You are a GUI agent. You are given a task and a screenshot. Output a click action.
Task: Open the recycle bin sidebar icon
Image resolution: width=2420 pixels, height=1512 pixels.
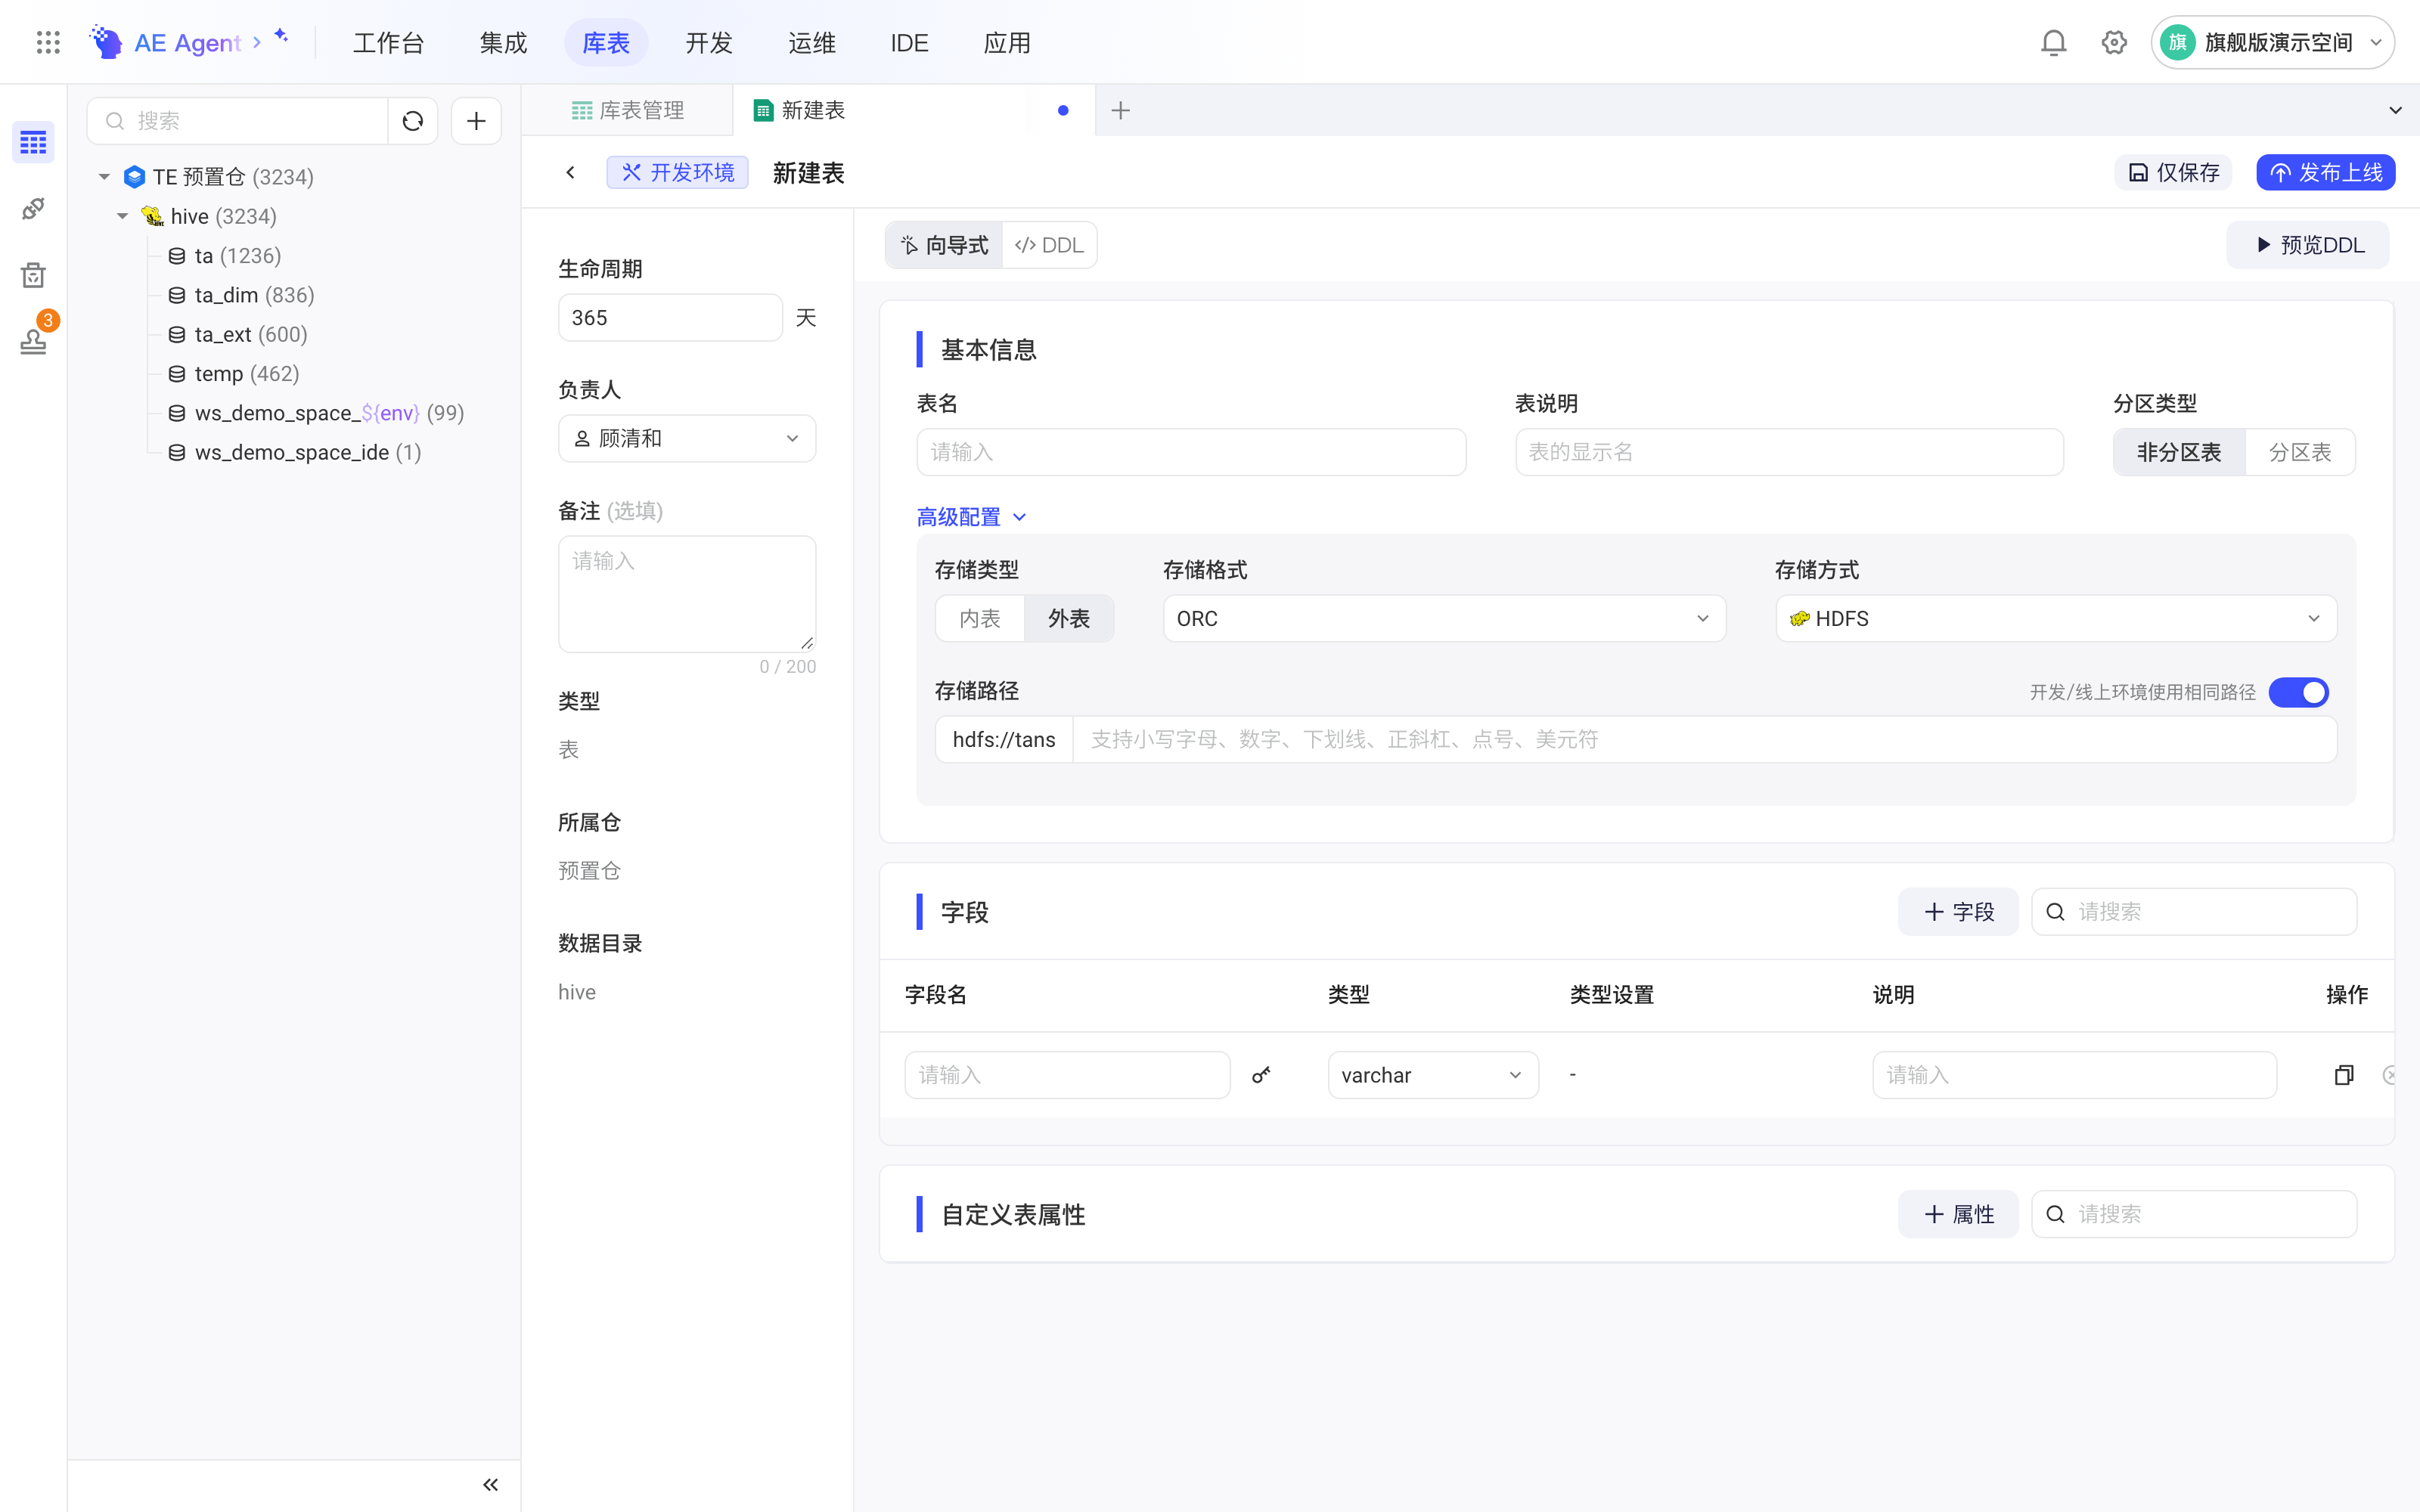coord(33,275)
